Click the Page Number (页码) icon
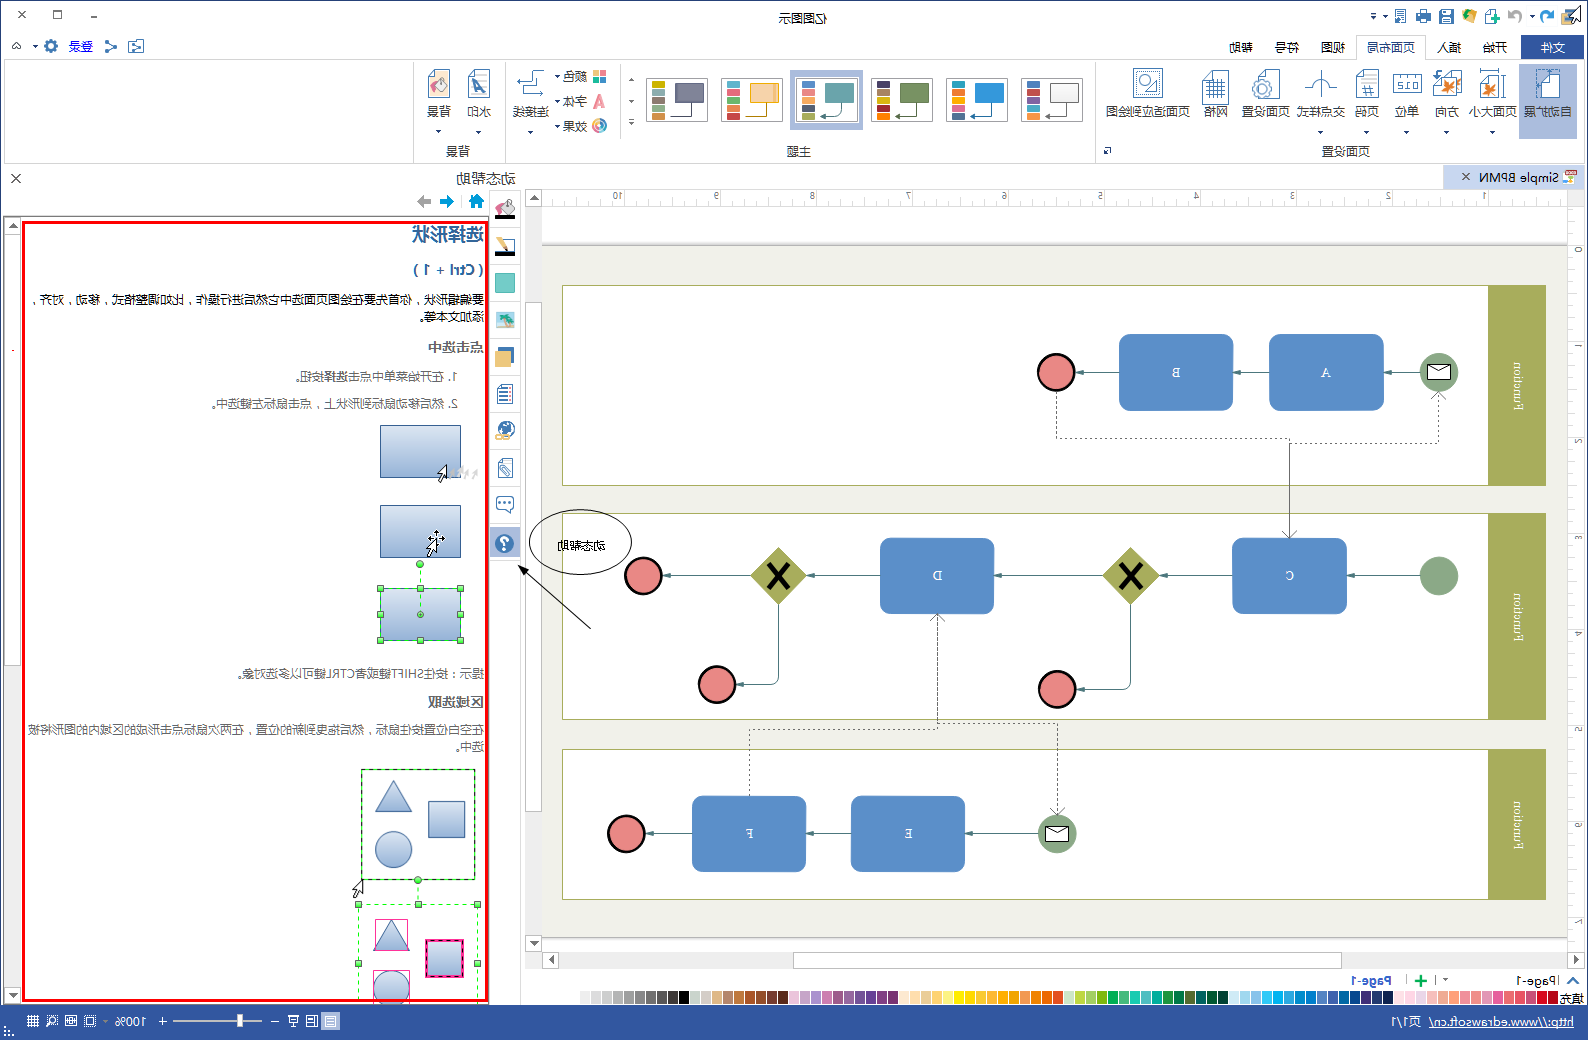Viewport: 1588px width, 1040px height. click(x=1367, y=84)
